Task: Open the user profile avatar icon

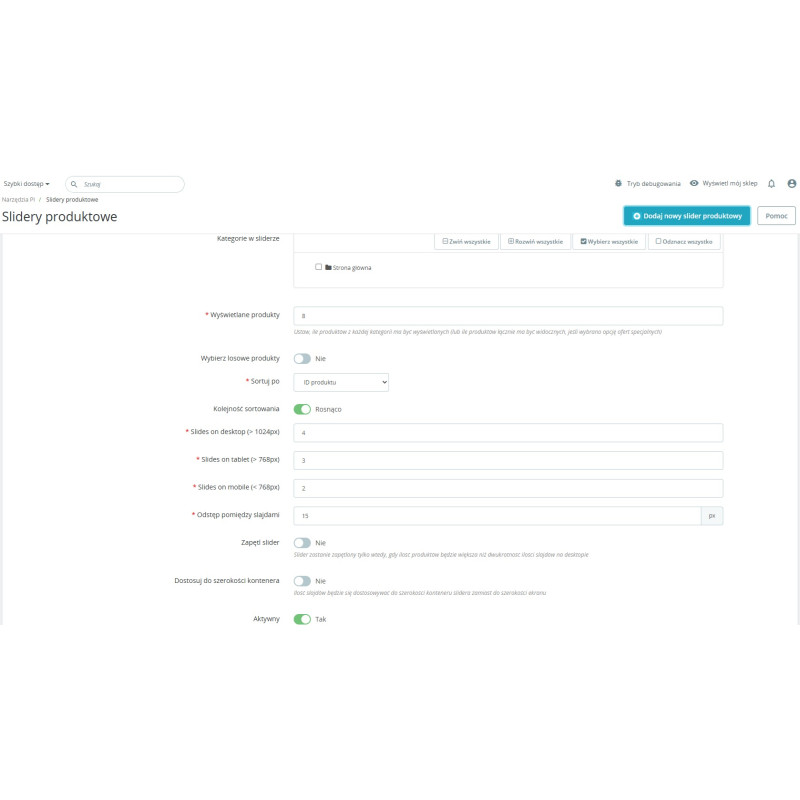Action: [x=792, y=184]
